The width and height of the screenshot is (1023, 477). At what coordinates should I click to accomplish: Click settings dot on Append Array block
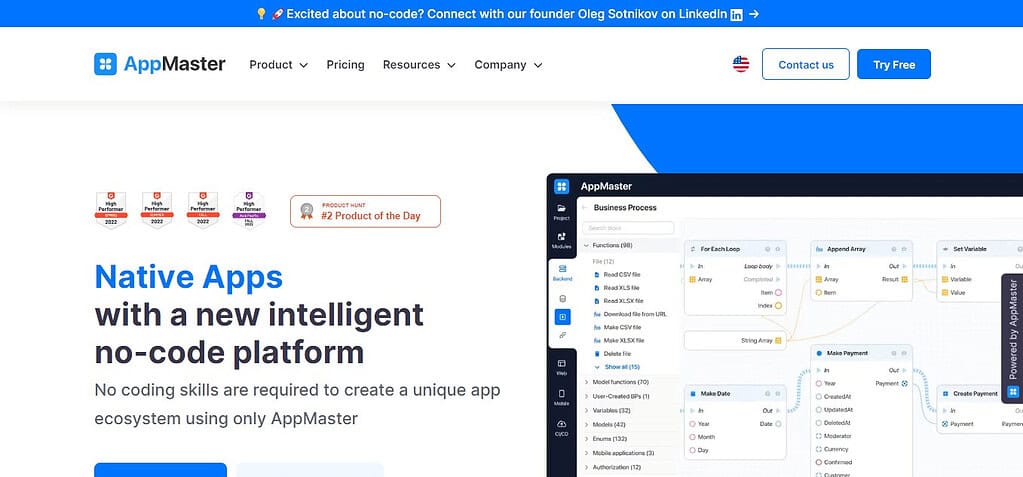click(894, 249)
